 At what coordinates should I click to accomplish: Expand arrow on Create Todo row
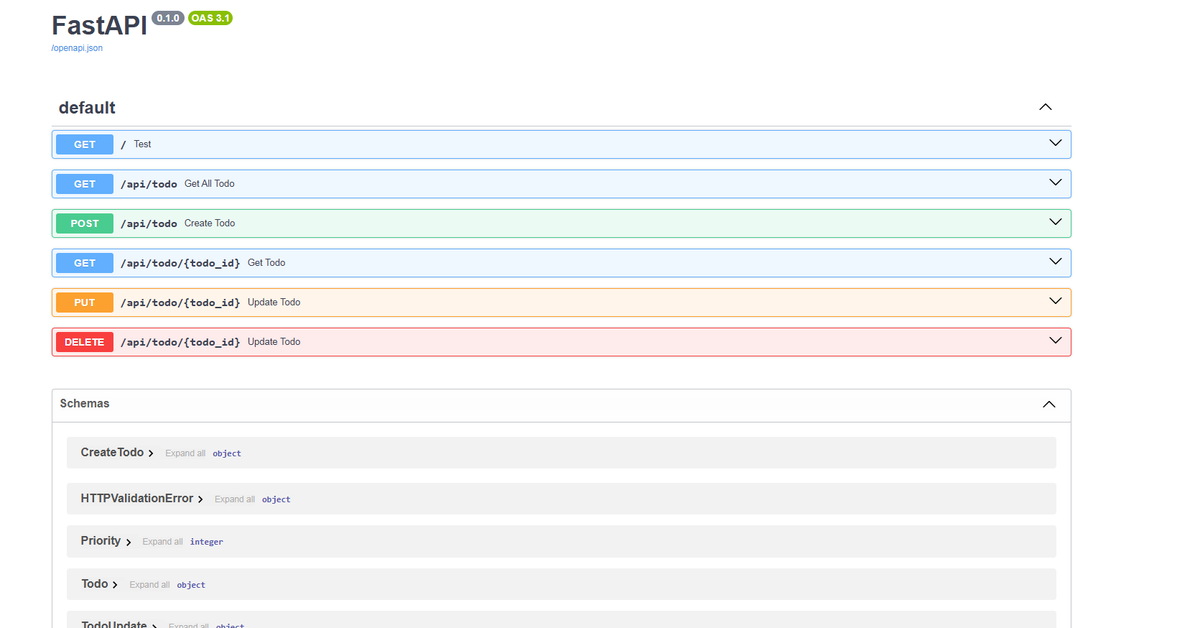point(1055,222)
